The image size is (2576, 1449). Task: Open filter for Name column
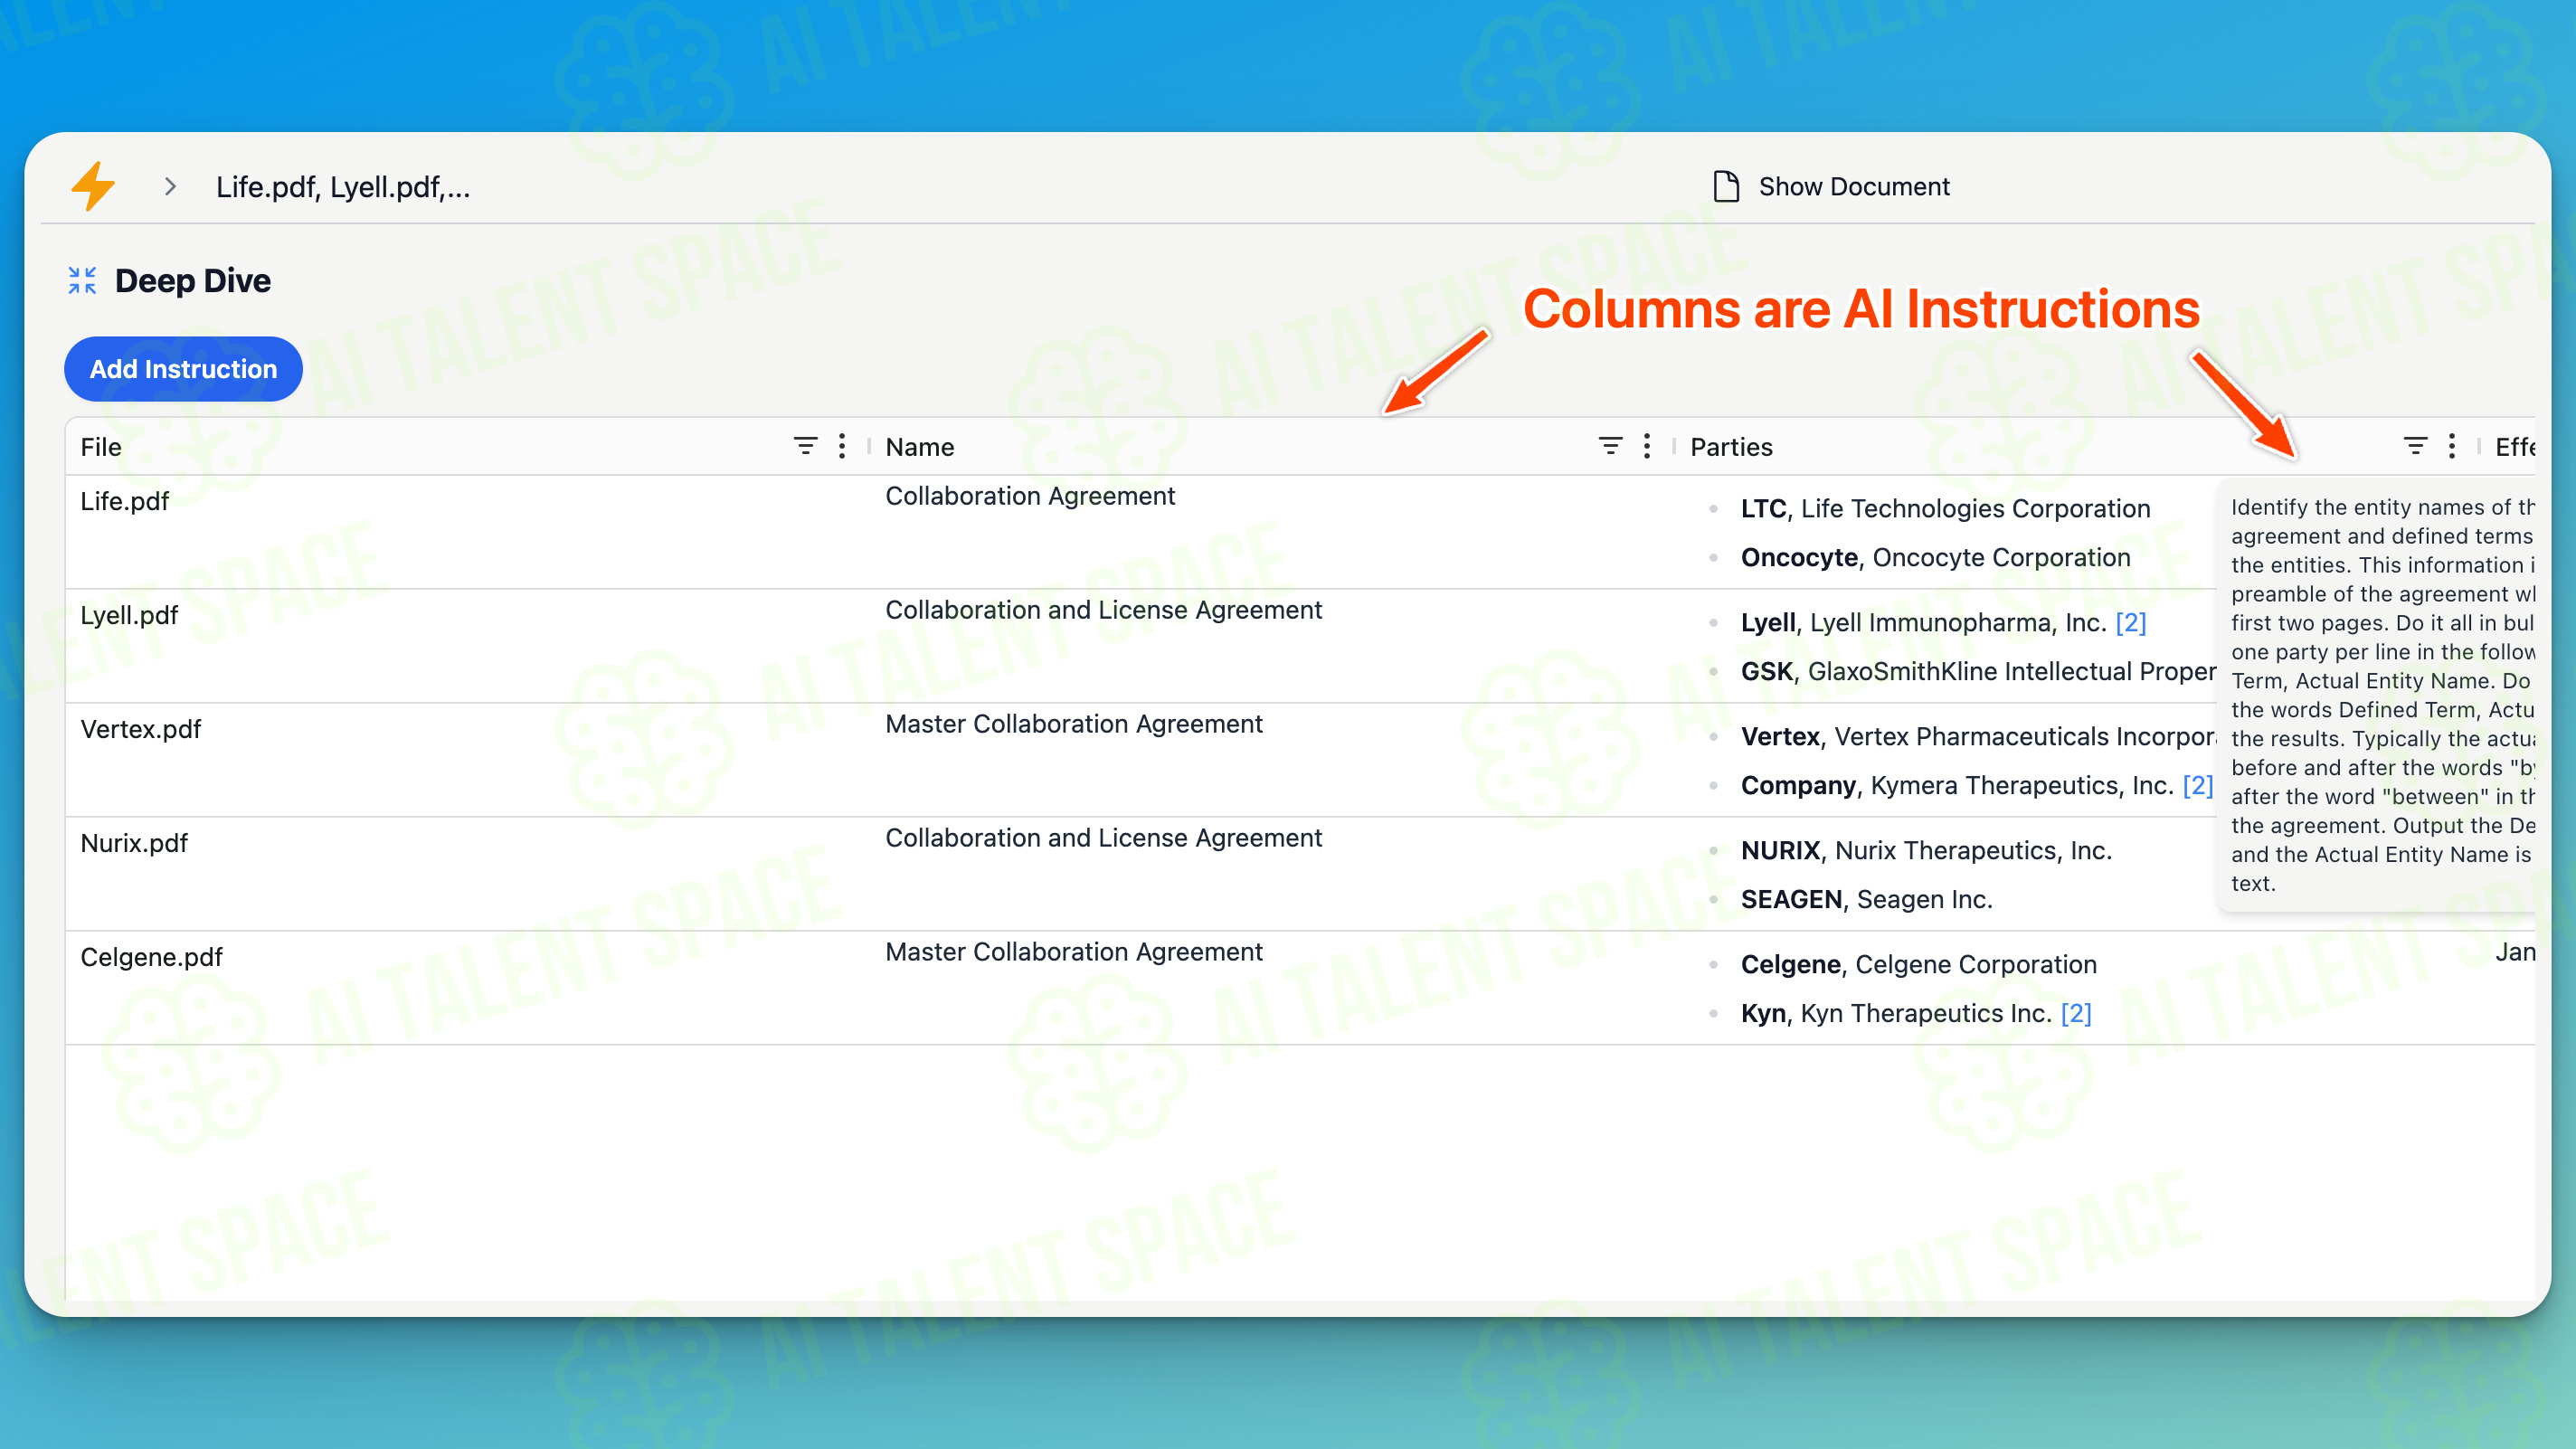point(1610,446)
